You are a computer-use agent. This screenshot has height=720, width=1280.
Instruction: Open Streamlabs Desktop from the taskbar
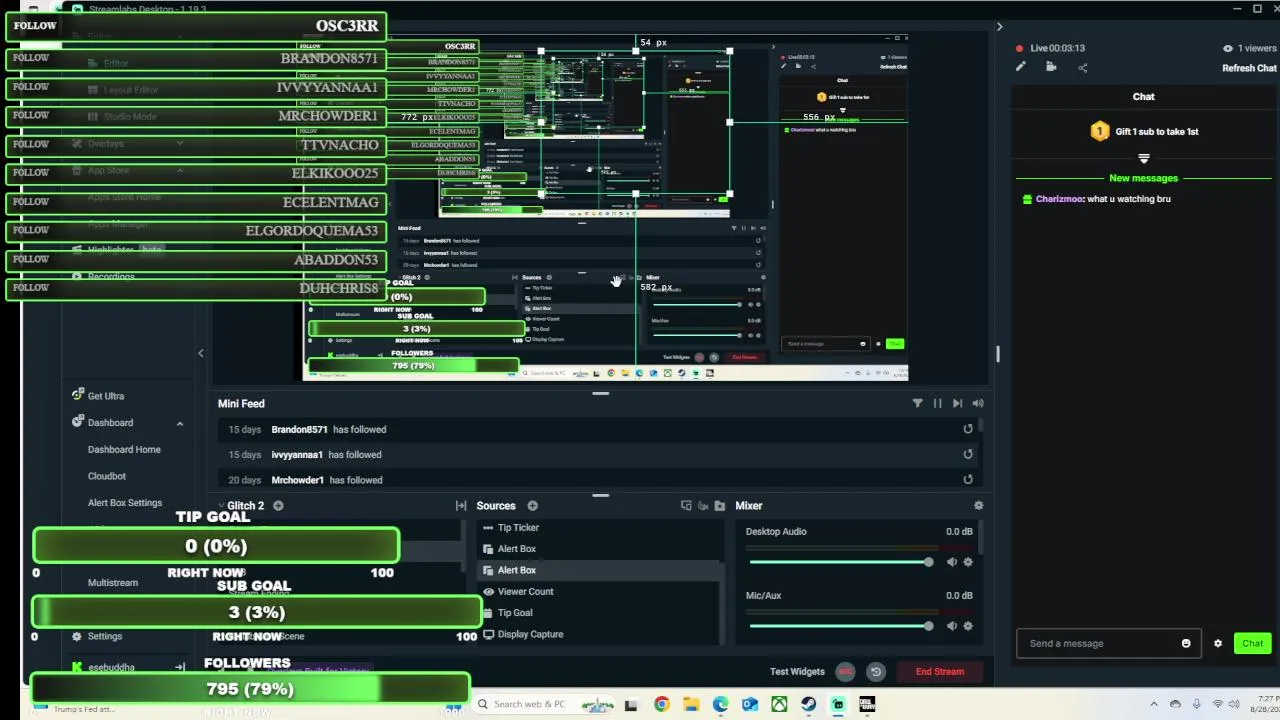838,704
